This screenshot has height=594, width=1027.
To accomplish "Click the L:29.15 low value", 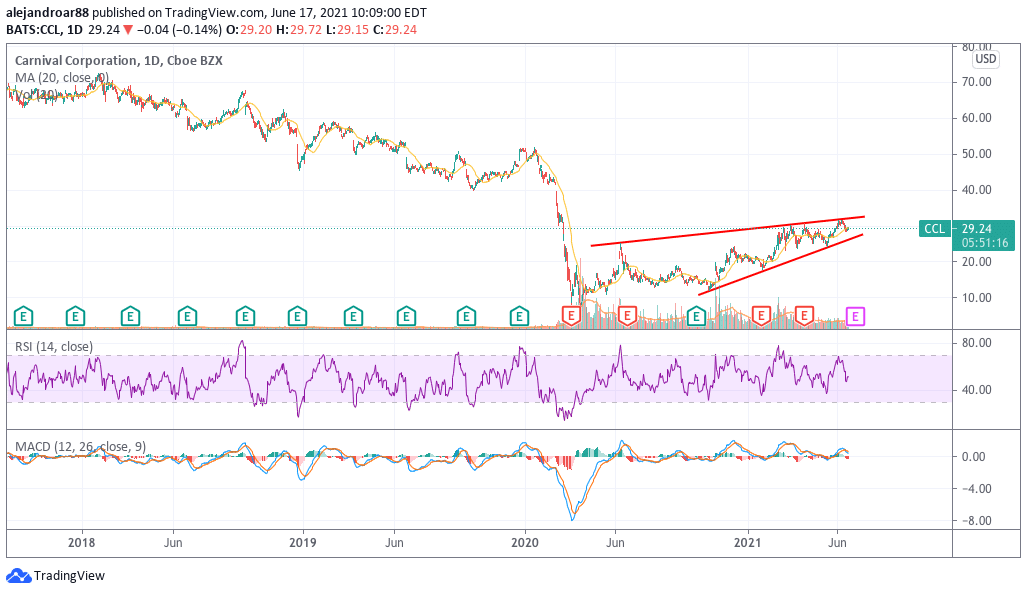I will point(348,29).
